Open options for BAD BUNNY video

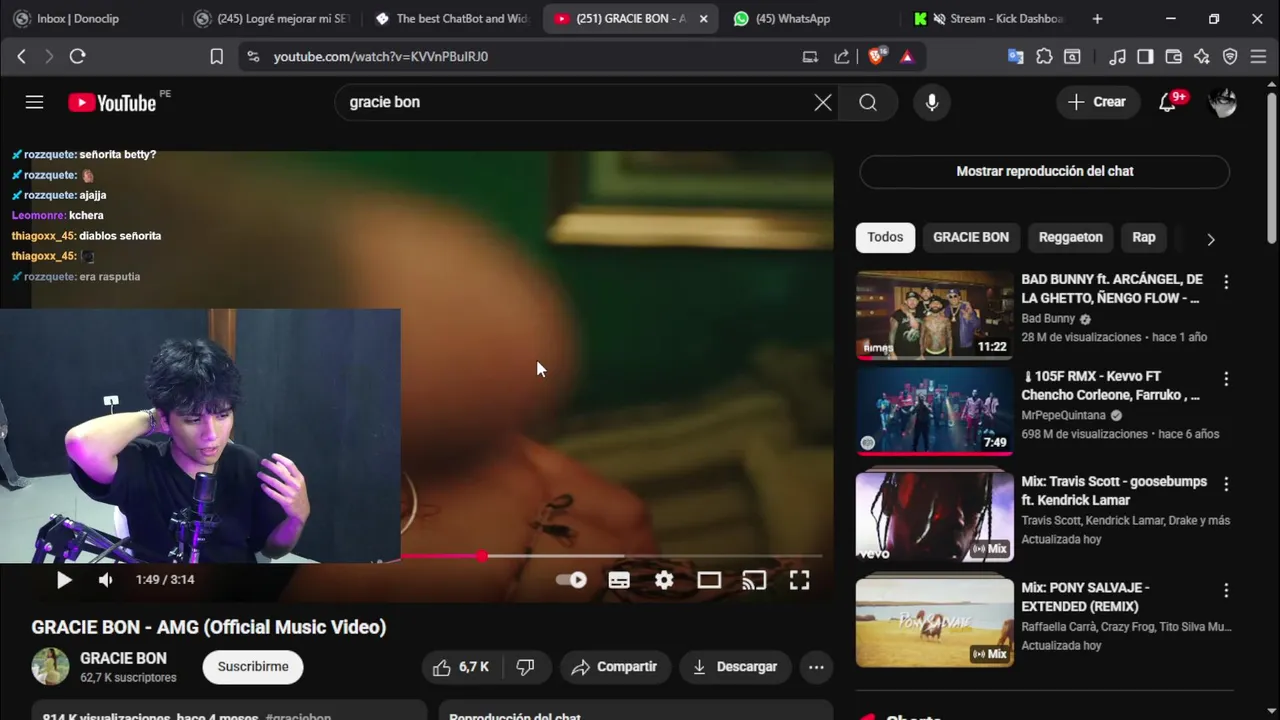(1226, 282)
